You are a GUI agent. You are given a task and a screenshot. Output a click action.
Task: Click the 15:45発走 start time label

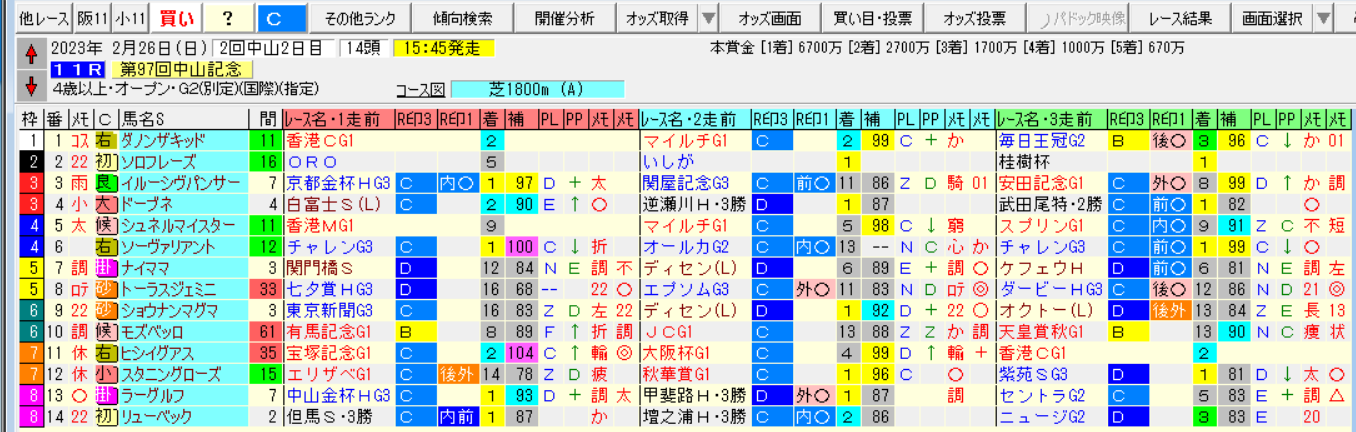coord(445,49)
